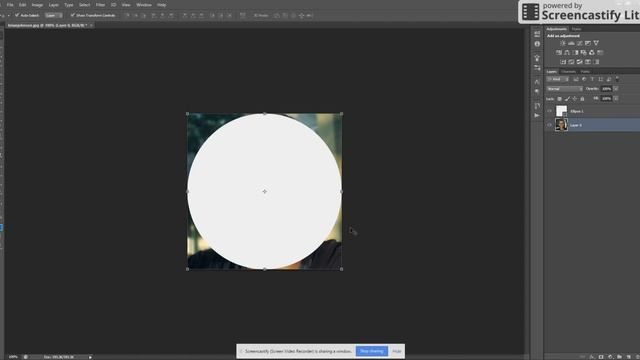Create new fill or adjustment layer

click(610, 357)
